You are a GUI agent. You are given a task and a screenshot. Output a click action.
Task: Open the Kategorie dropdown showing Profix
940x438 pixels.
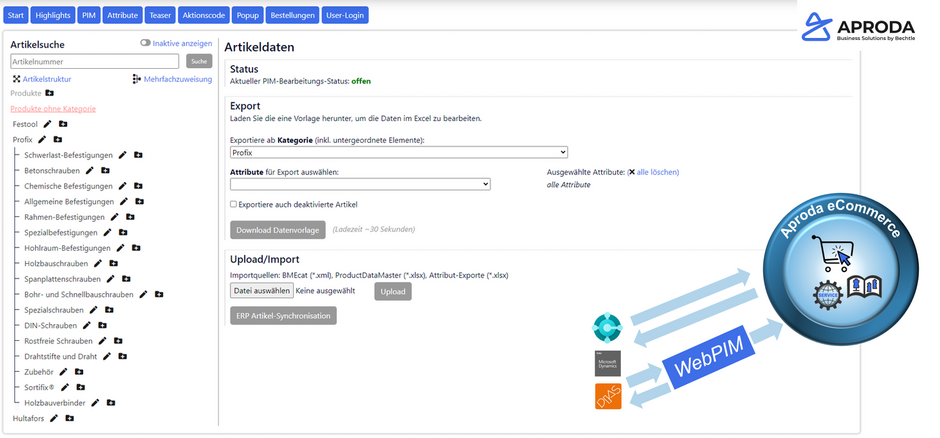[398, 153]
